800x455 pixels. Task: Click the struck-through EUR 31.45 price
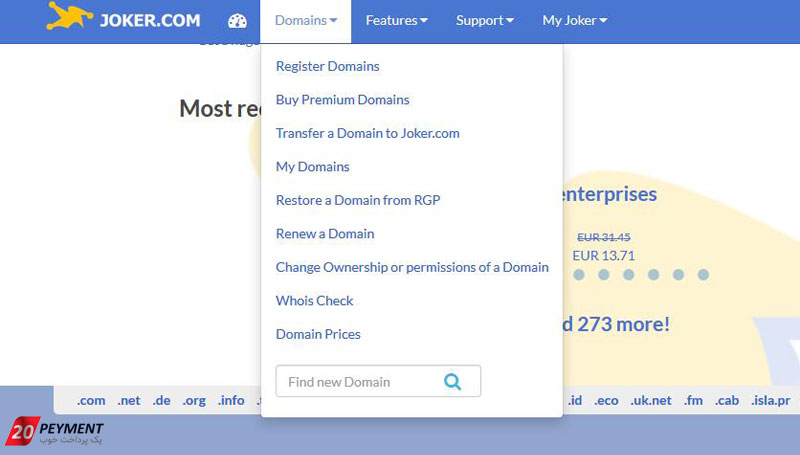click(604, 237)
